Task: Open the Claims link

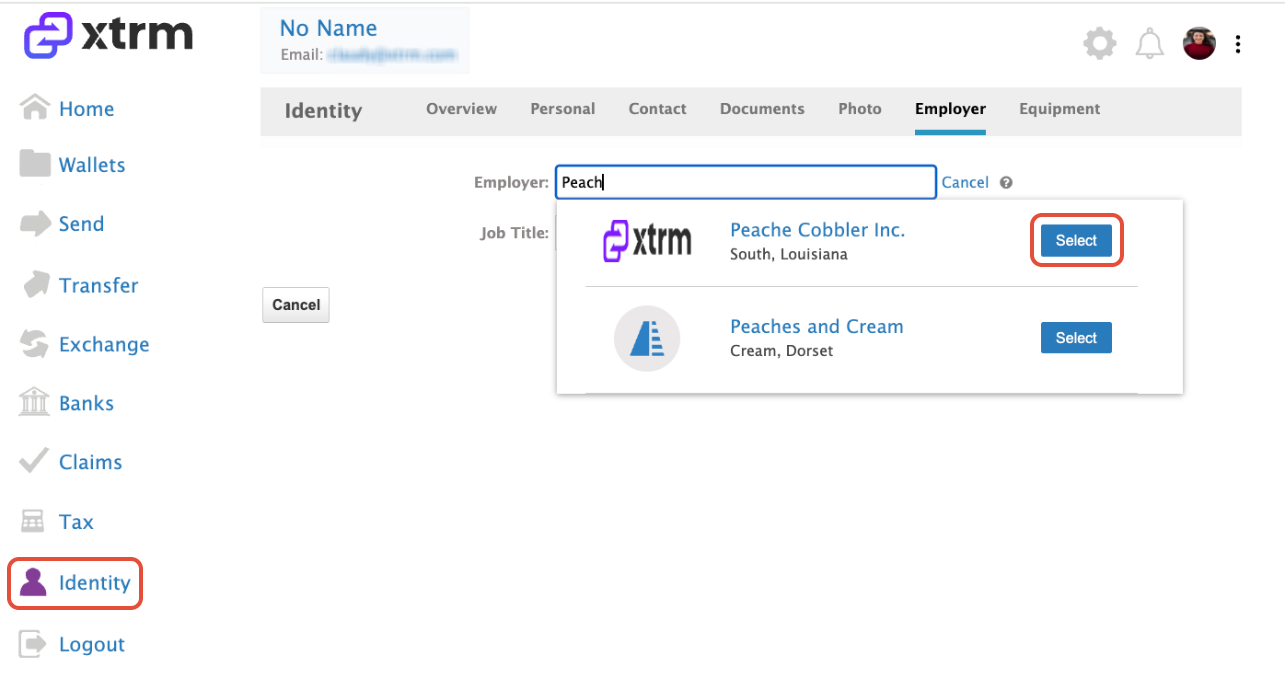Action: coord(90,462)
